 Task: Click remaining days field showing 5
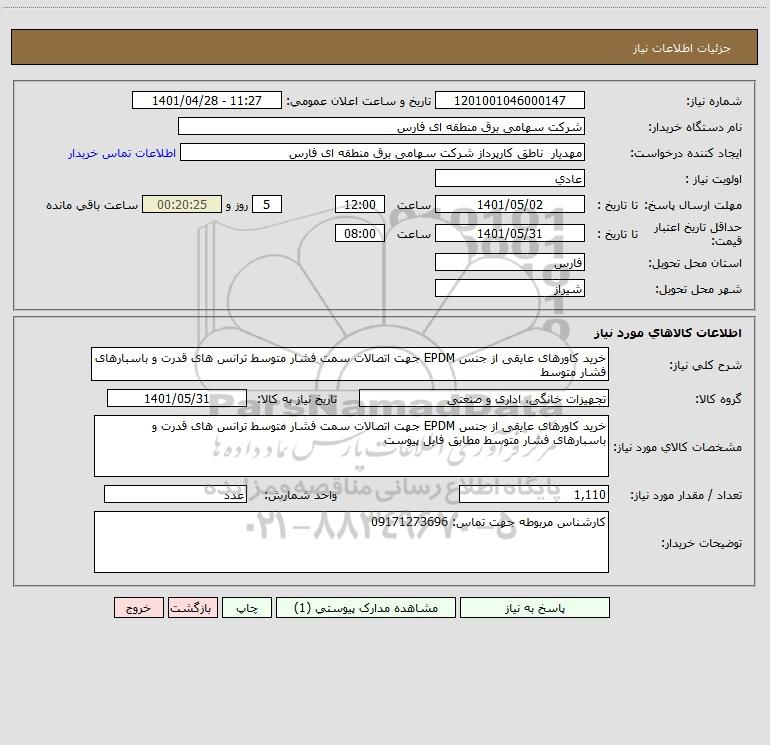pyautogui.click(x=267, y=204)
